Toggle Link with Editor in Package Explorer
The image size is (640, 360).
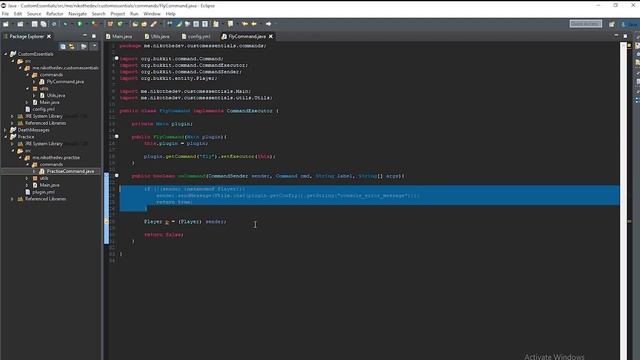pos(72,47)
